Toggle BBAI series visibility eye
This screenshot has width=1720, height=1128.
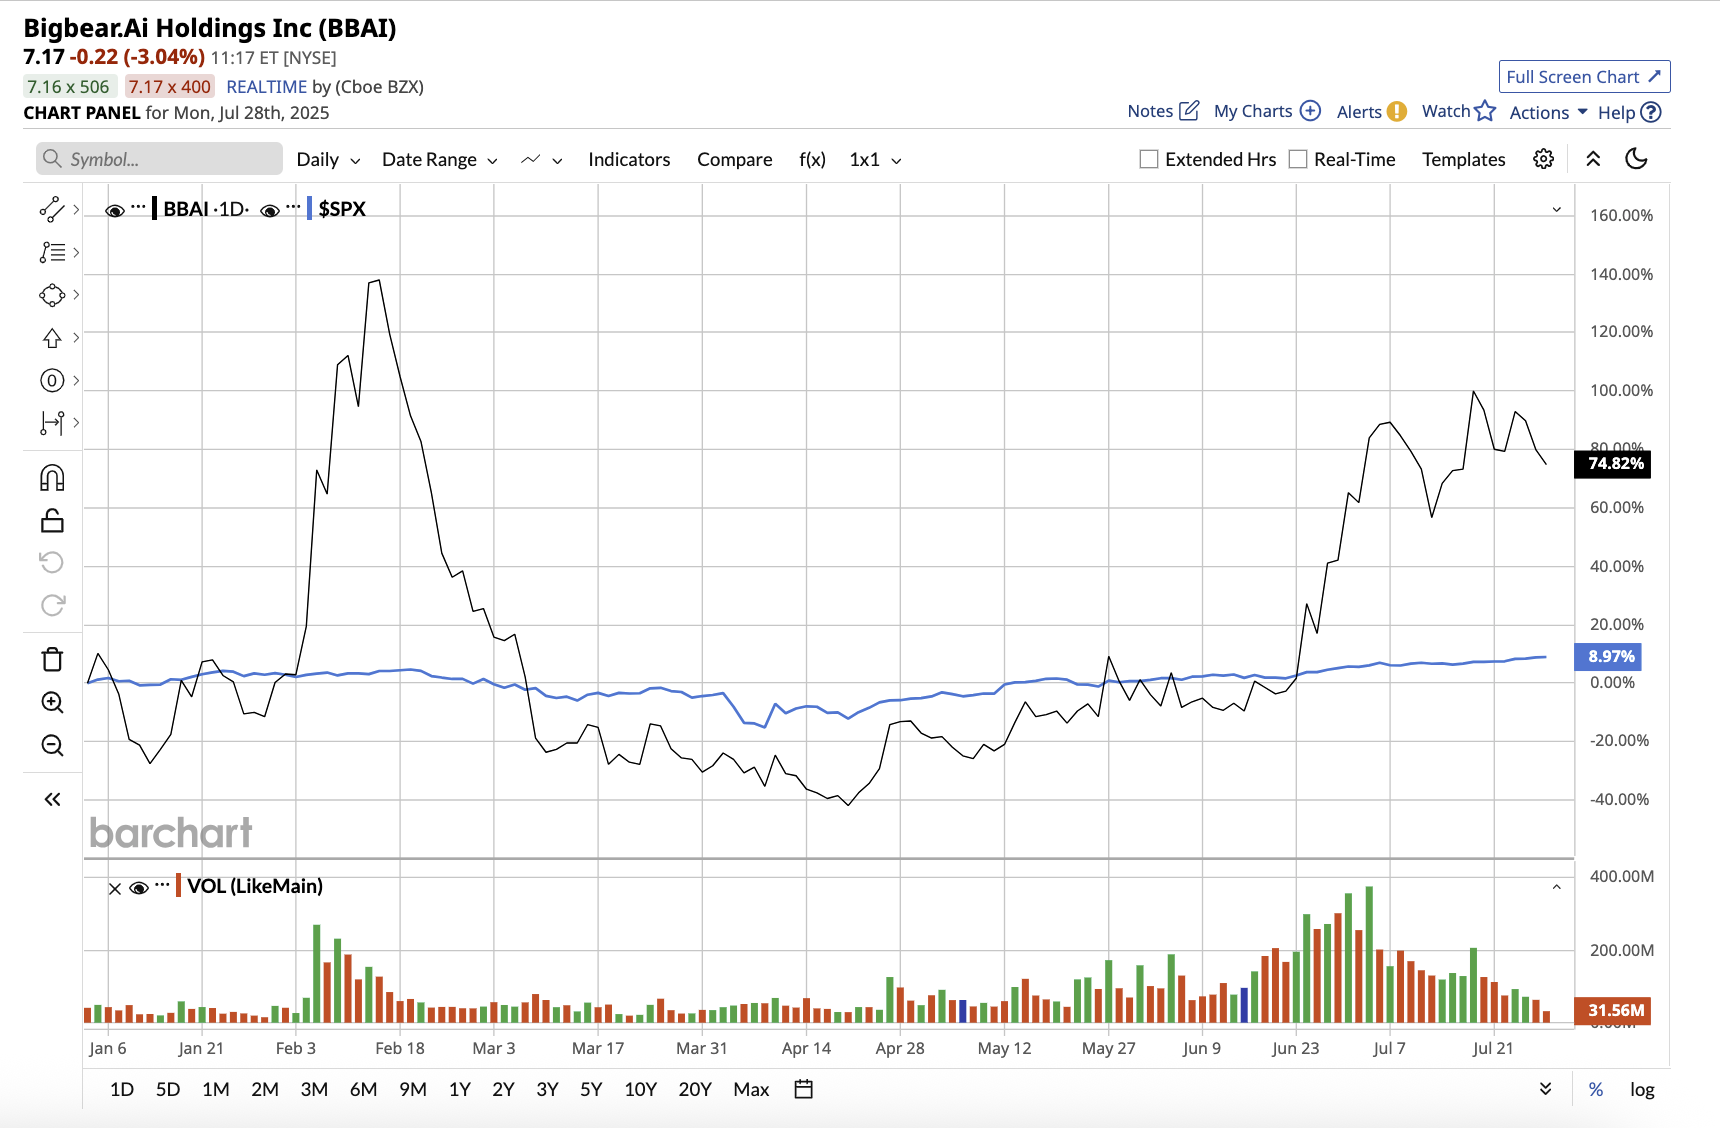pyautogui.click(x=115, y=210)
